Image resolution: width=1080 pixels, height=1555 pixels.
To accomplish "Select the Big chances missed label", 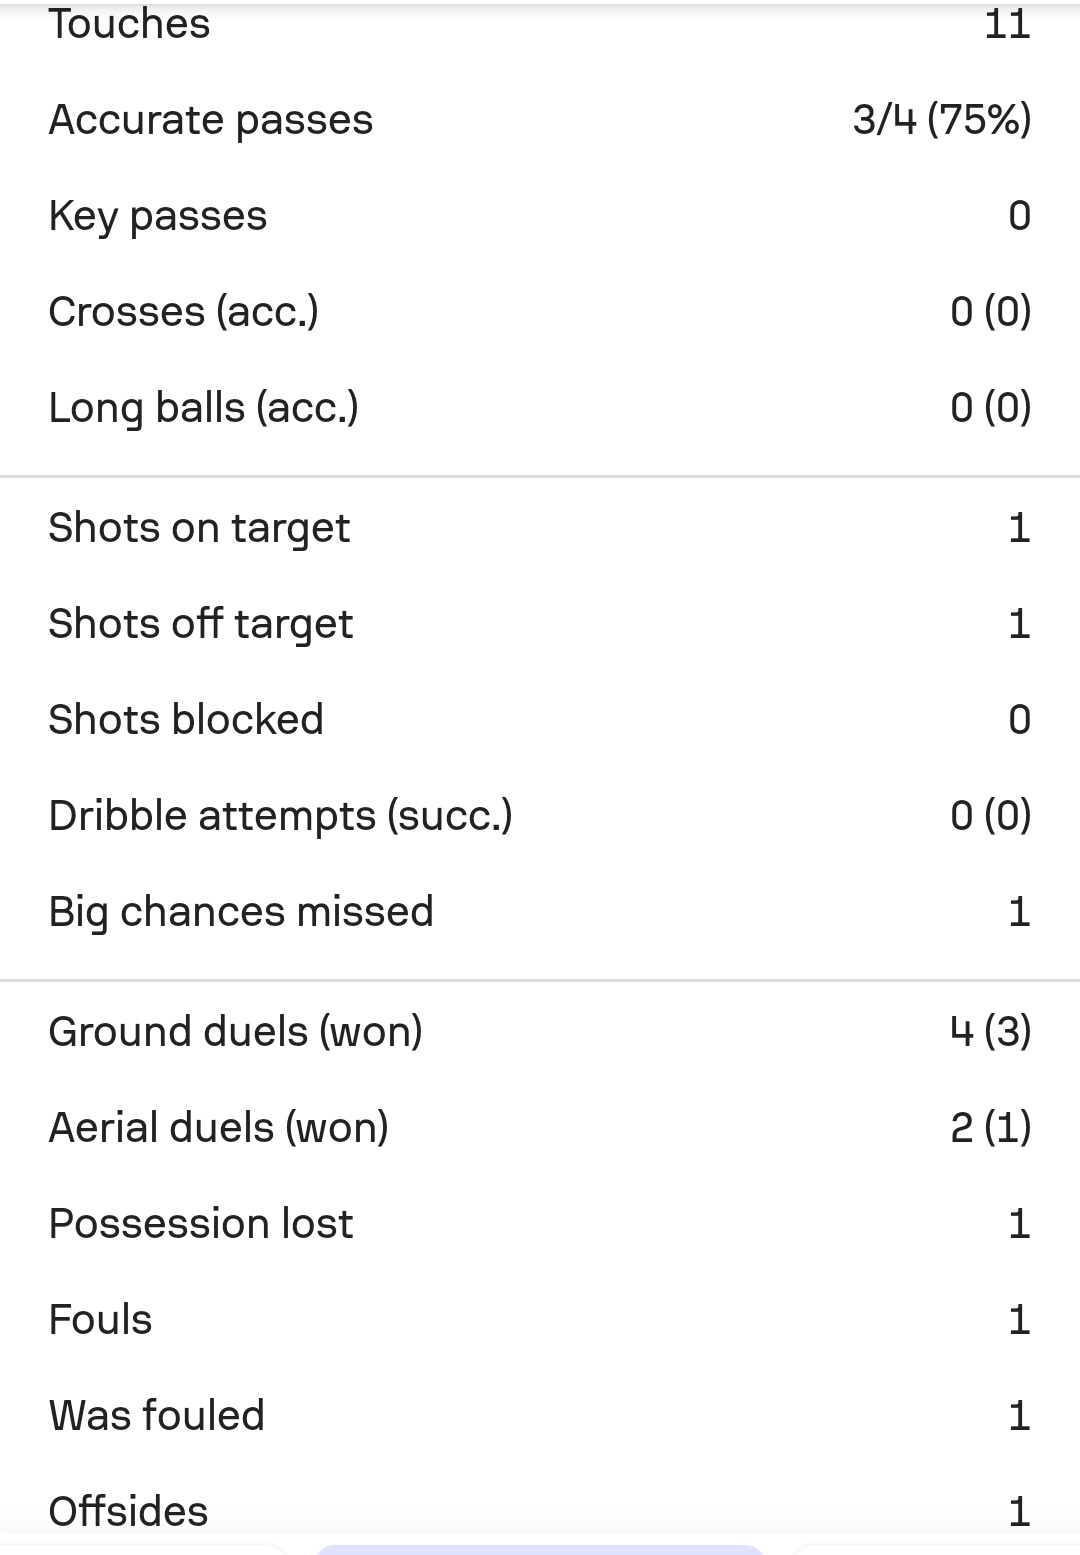I will click(241, 912).
